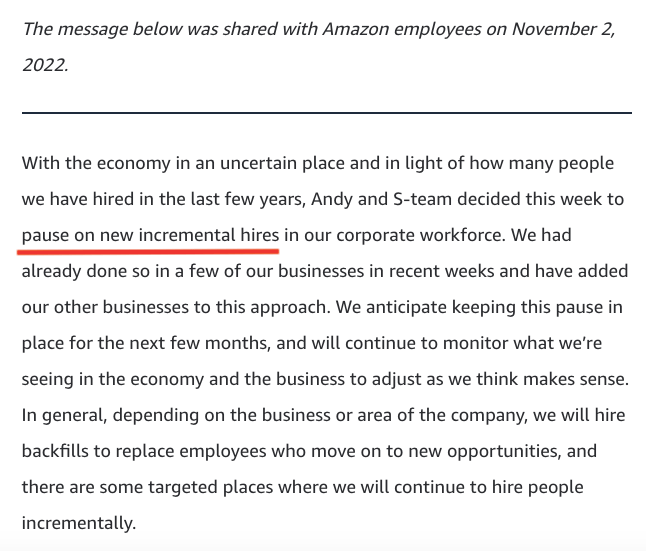Click the horizontal divider line below the intro
The height and width of the screenshot is (551, 646).
(326, 113)
